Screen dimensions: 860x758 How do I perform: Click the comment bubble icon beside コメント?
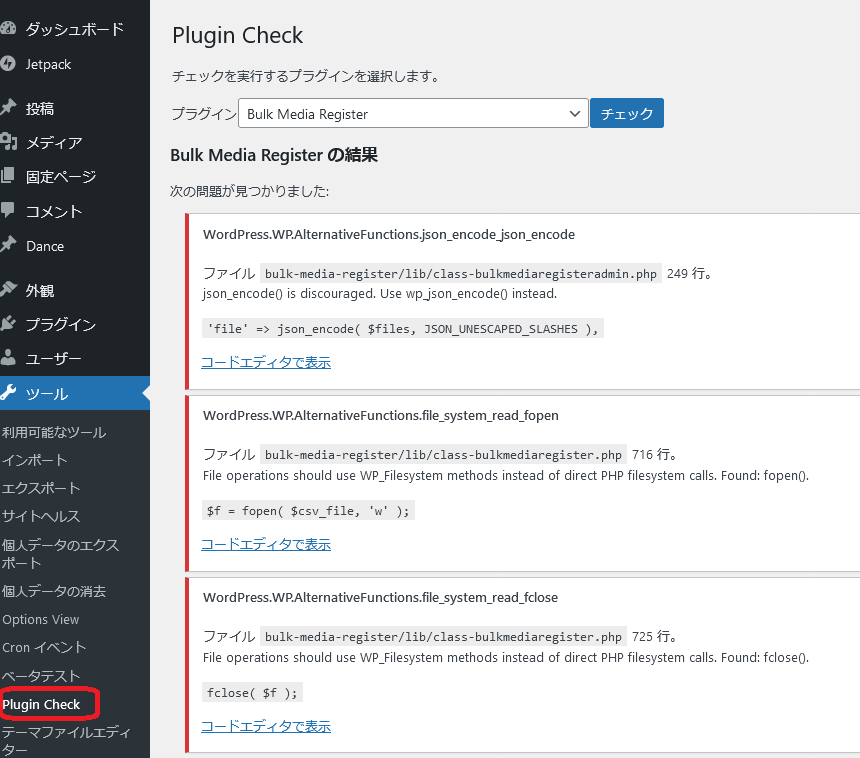(x=7, y=211)
